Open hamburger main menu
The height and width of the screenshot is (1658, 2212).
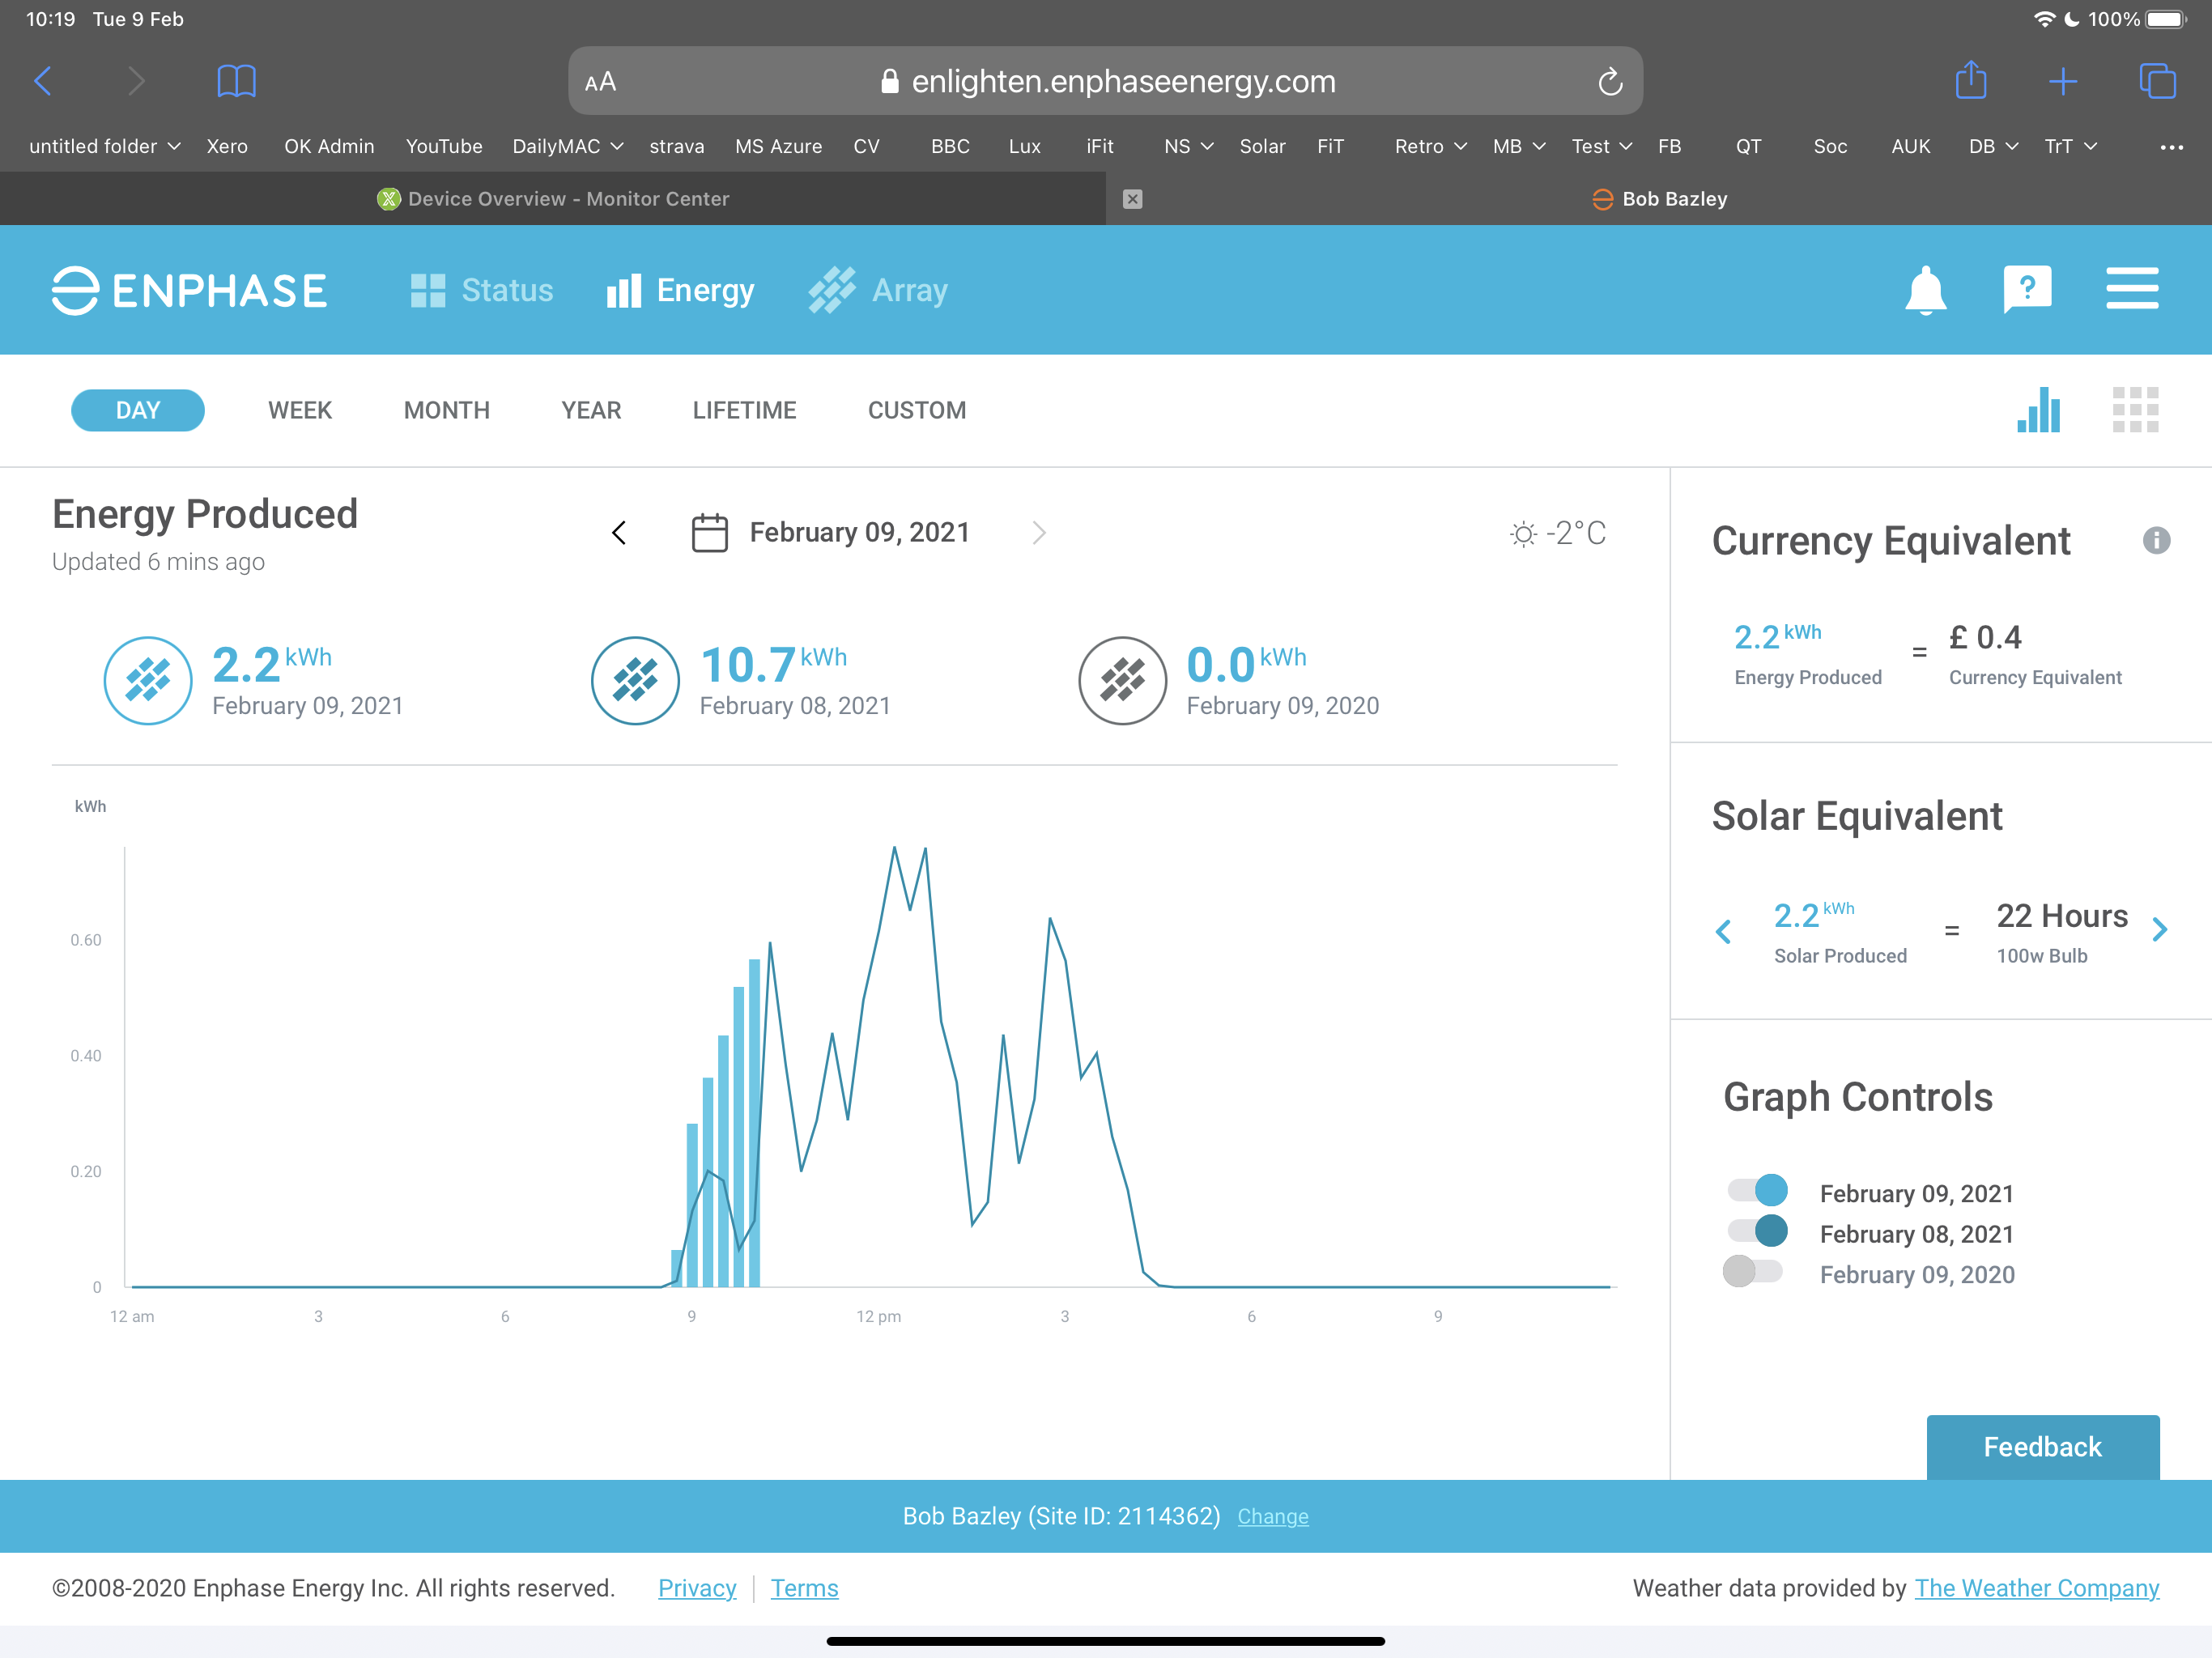click(x=2132, y=289)
